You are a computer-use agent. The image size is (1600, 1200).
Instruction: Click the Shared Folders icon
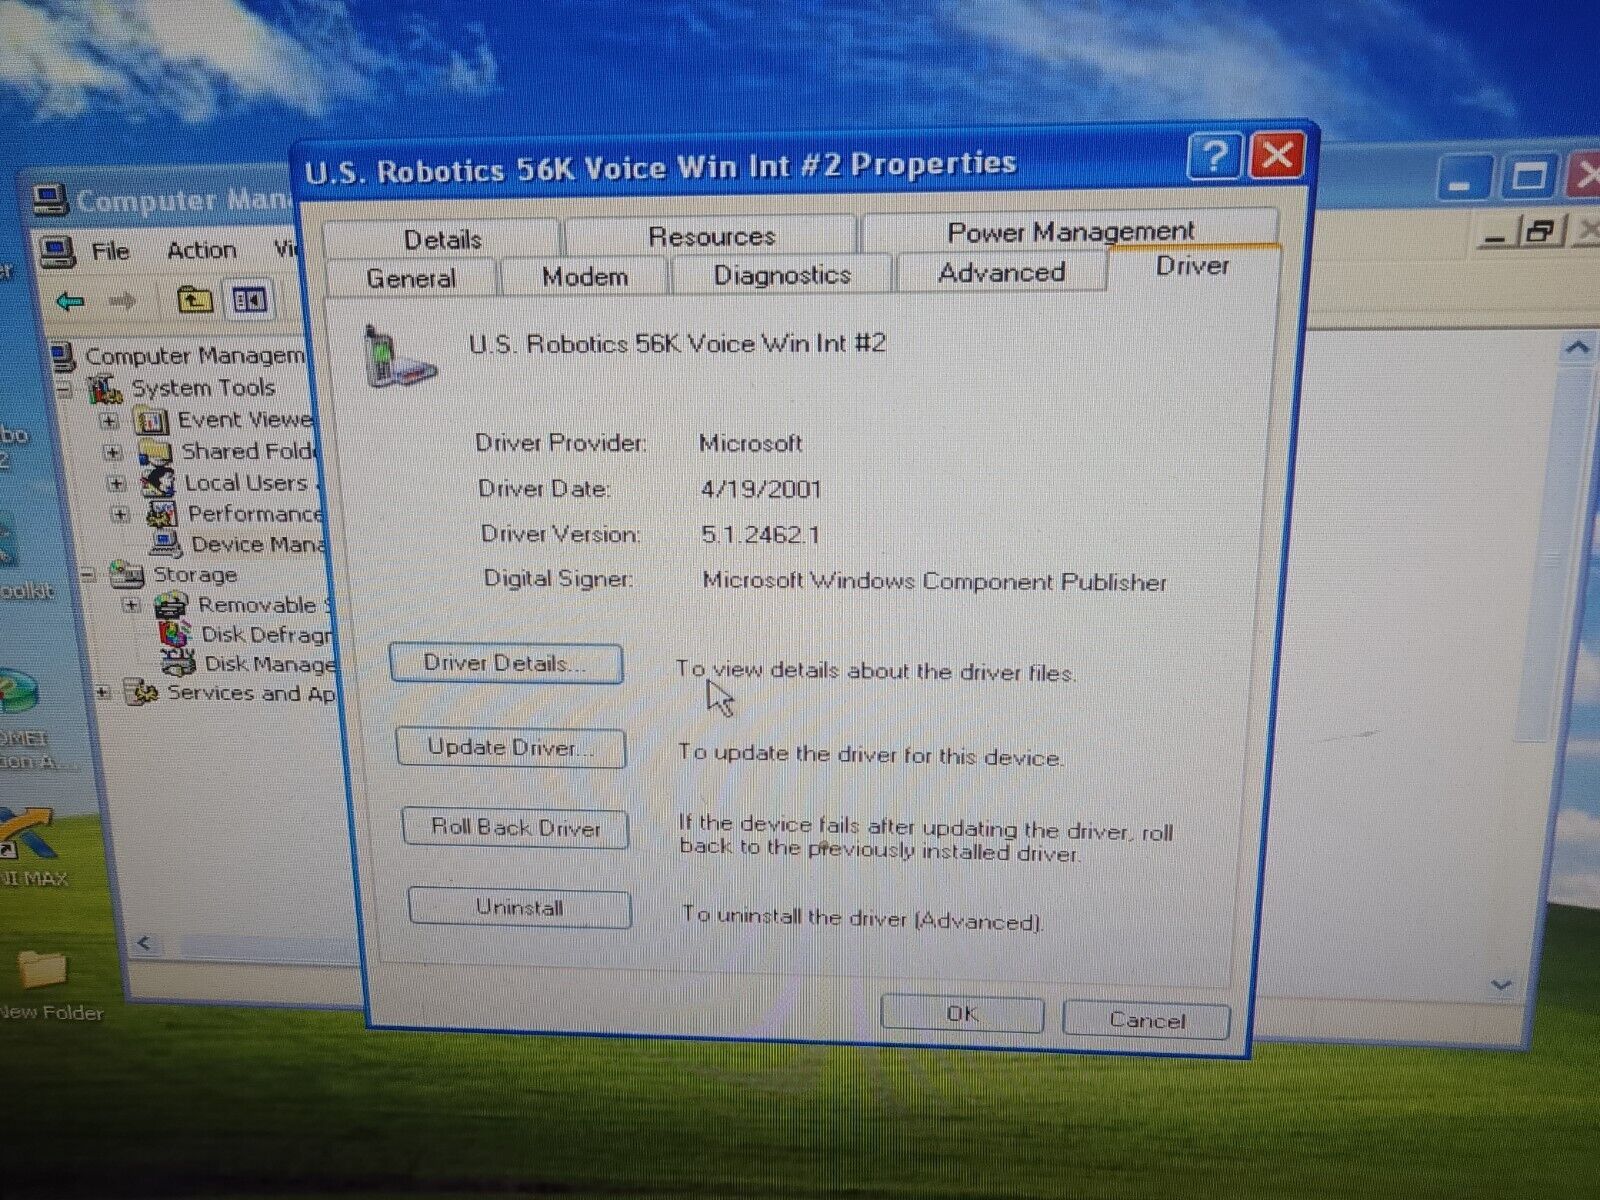click(155, 453)
